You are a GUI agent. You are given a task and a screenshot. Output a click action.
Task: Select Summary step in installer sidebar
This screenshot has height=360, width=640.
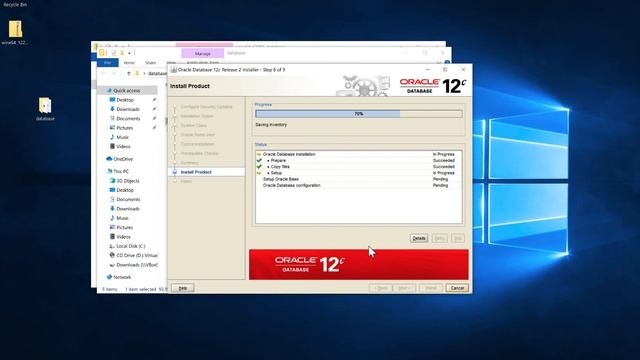189,163
